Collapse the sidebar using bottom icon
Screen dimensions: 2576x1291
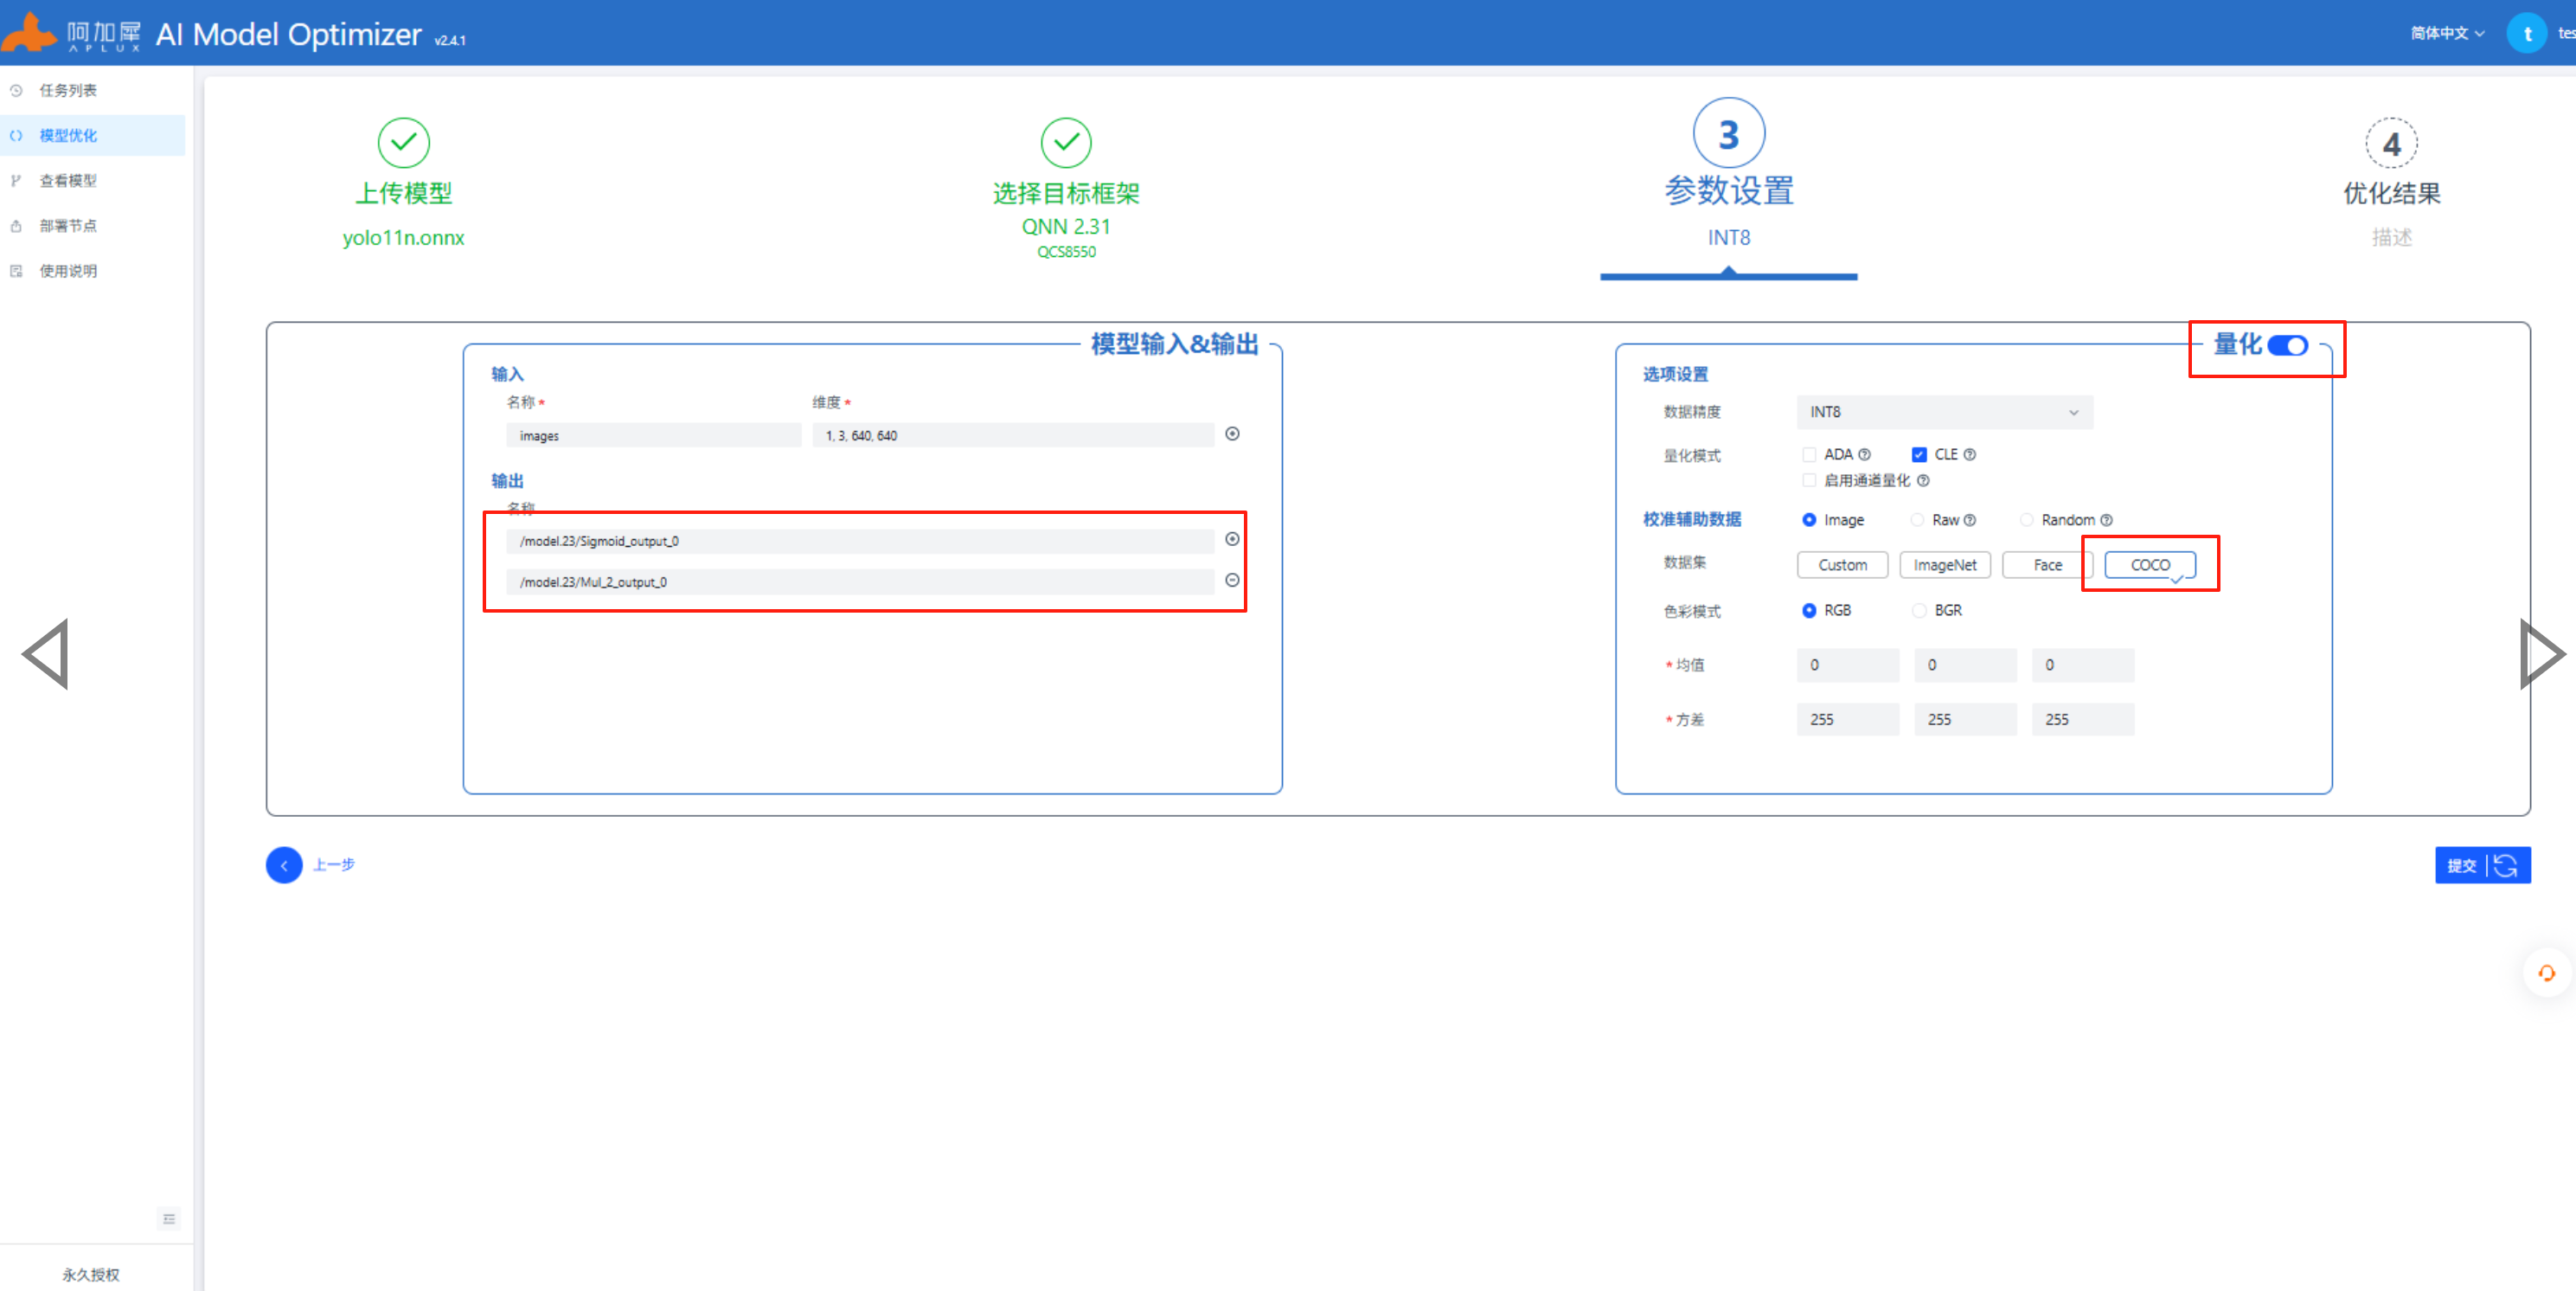[169, 1218]
